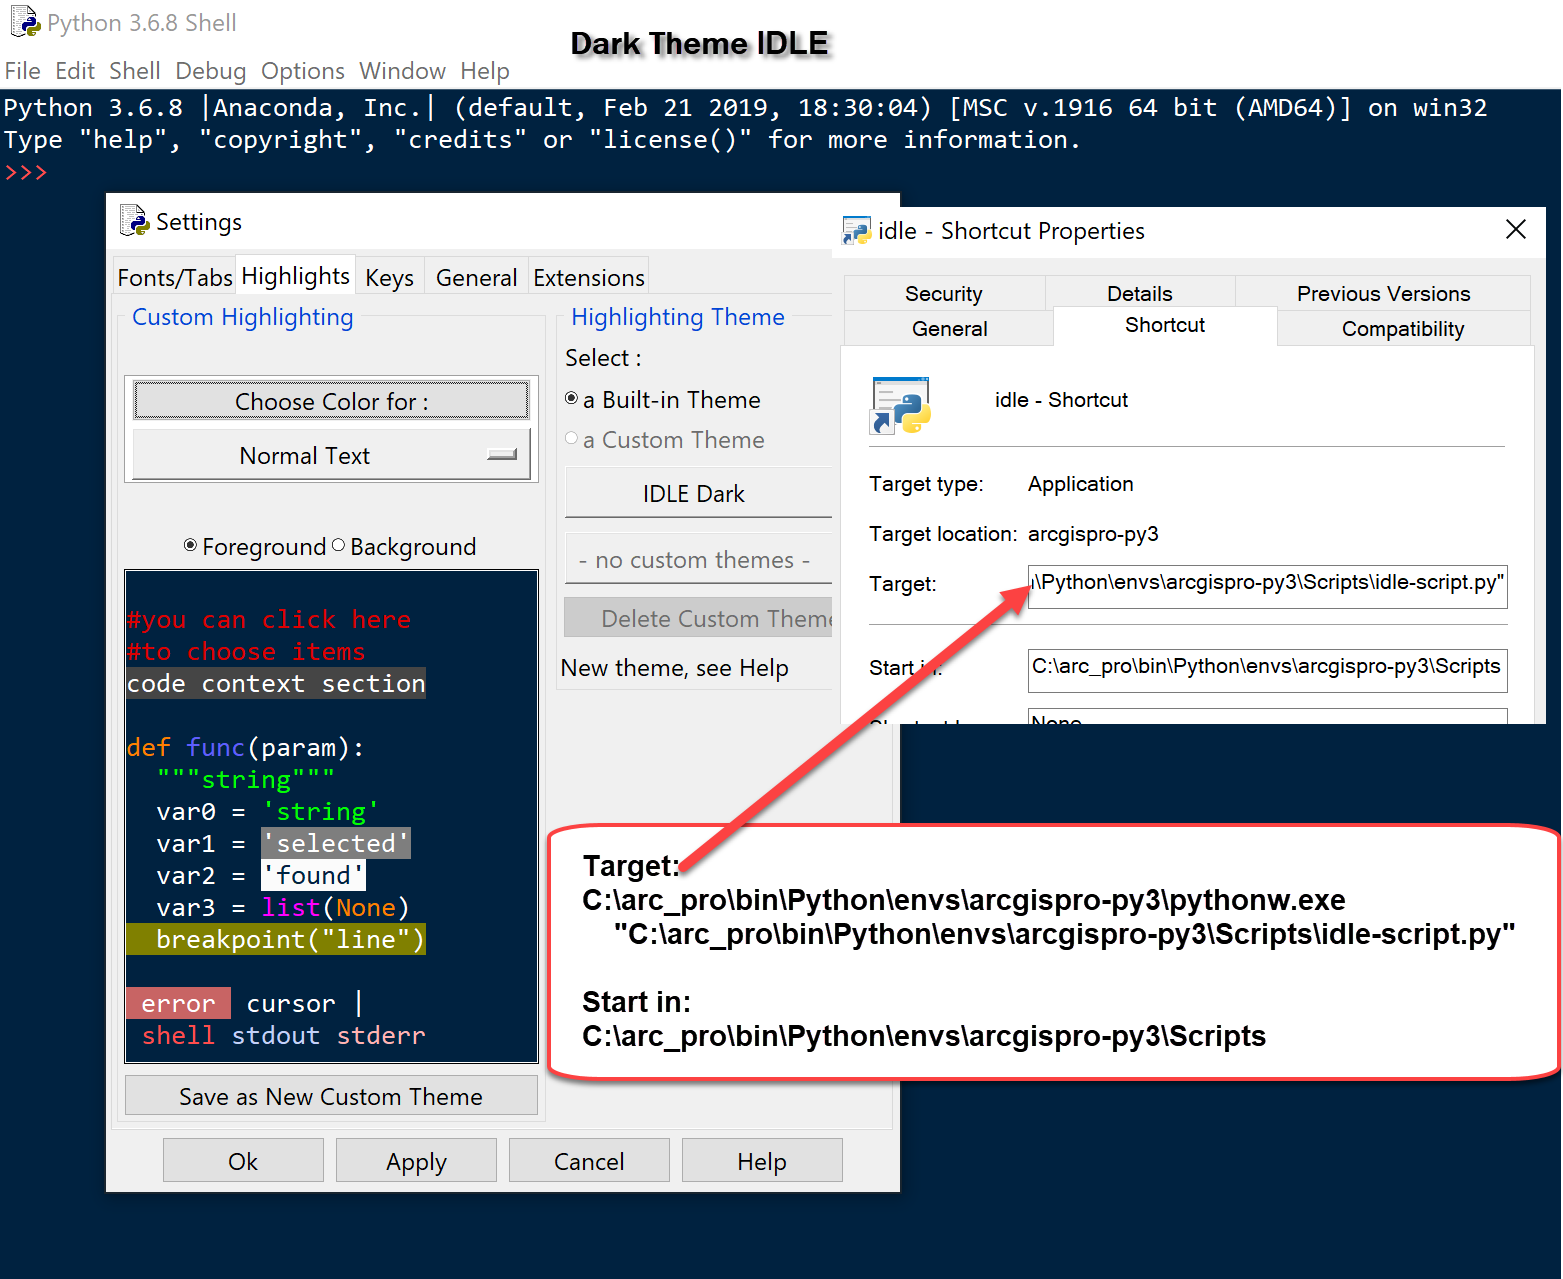This screenshot has width=1563, height=1279.
Task: Click the 'Target location:' label in Shortcut Properties
Action: coord(943,533)
